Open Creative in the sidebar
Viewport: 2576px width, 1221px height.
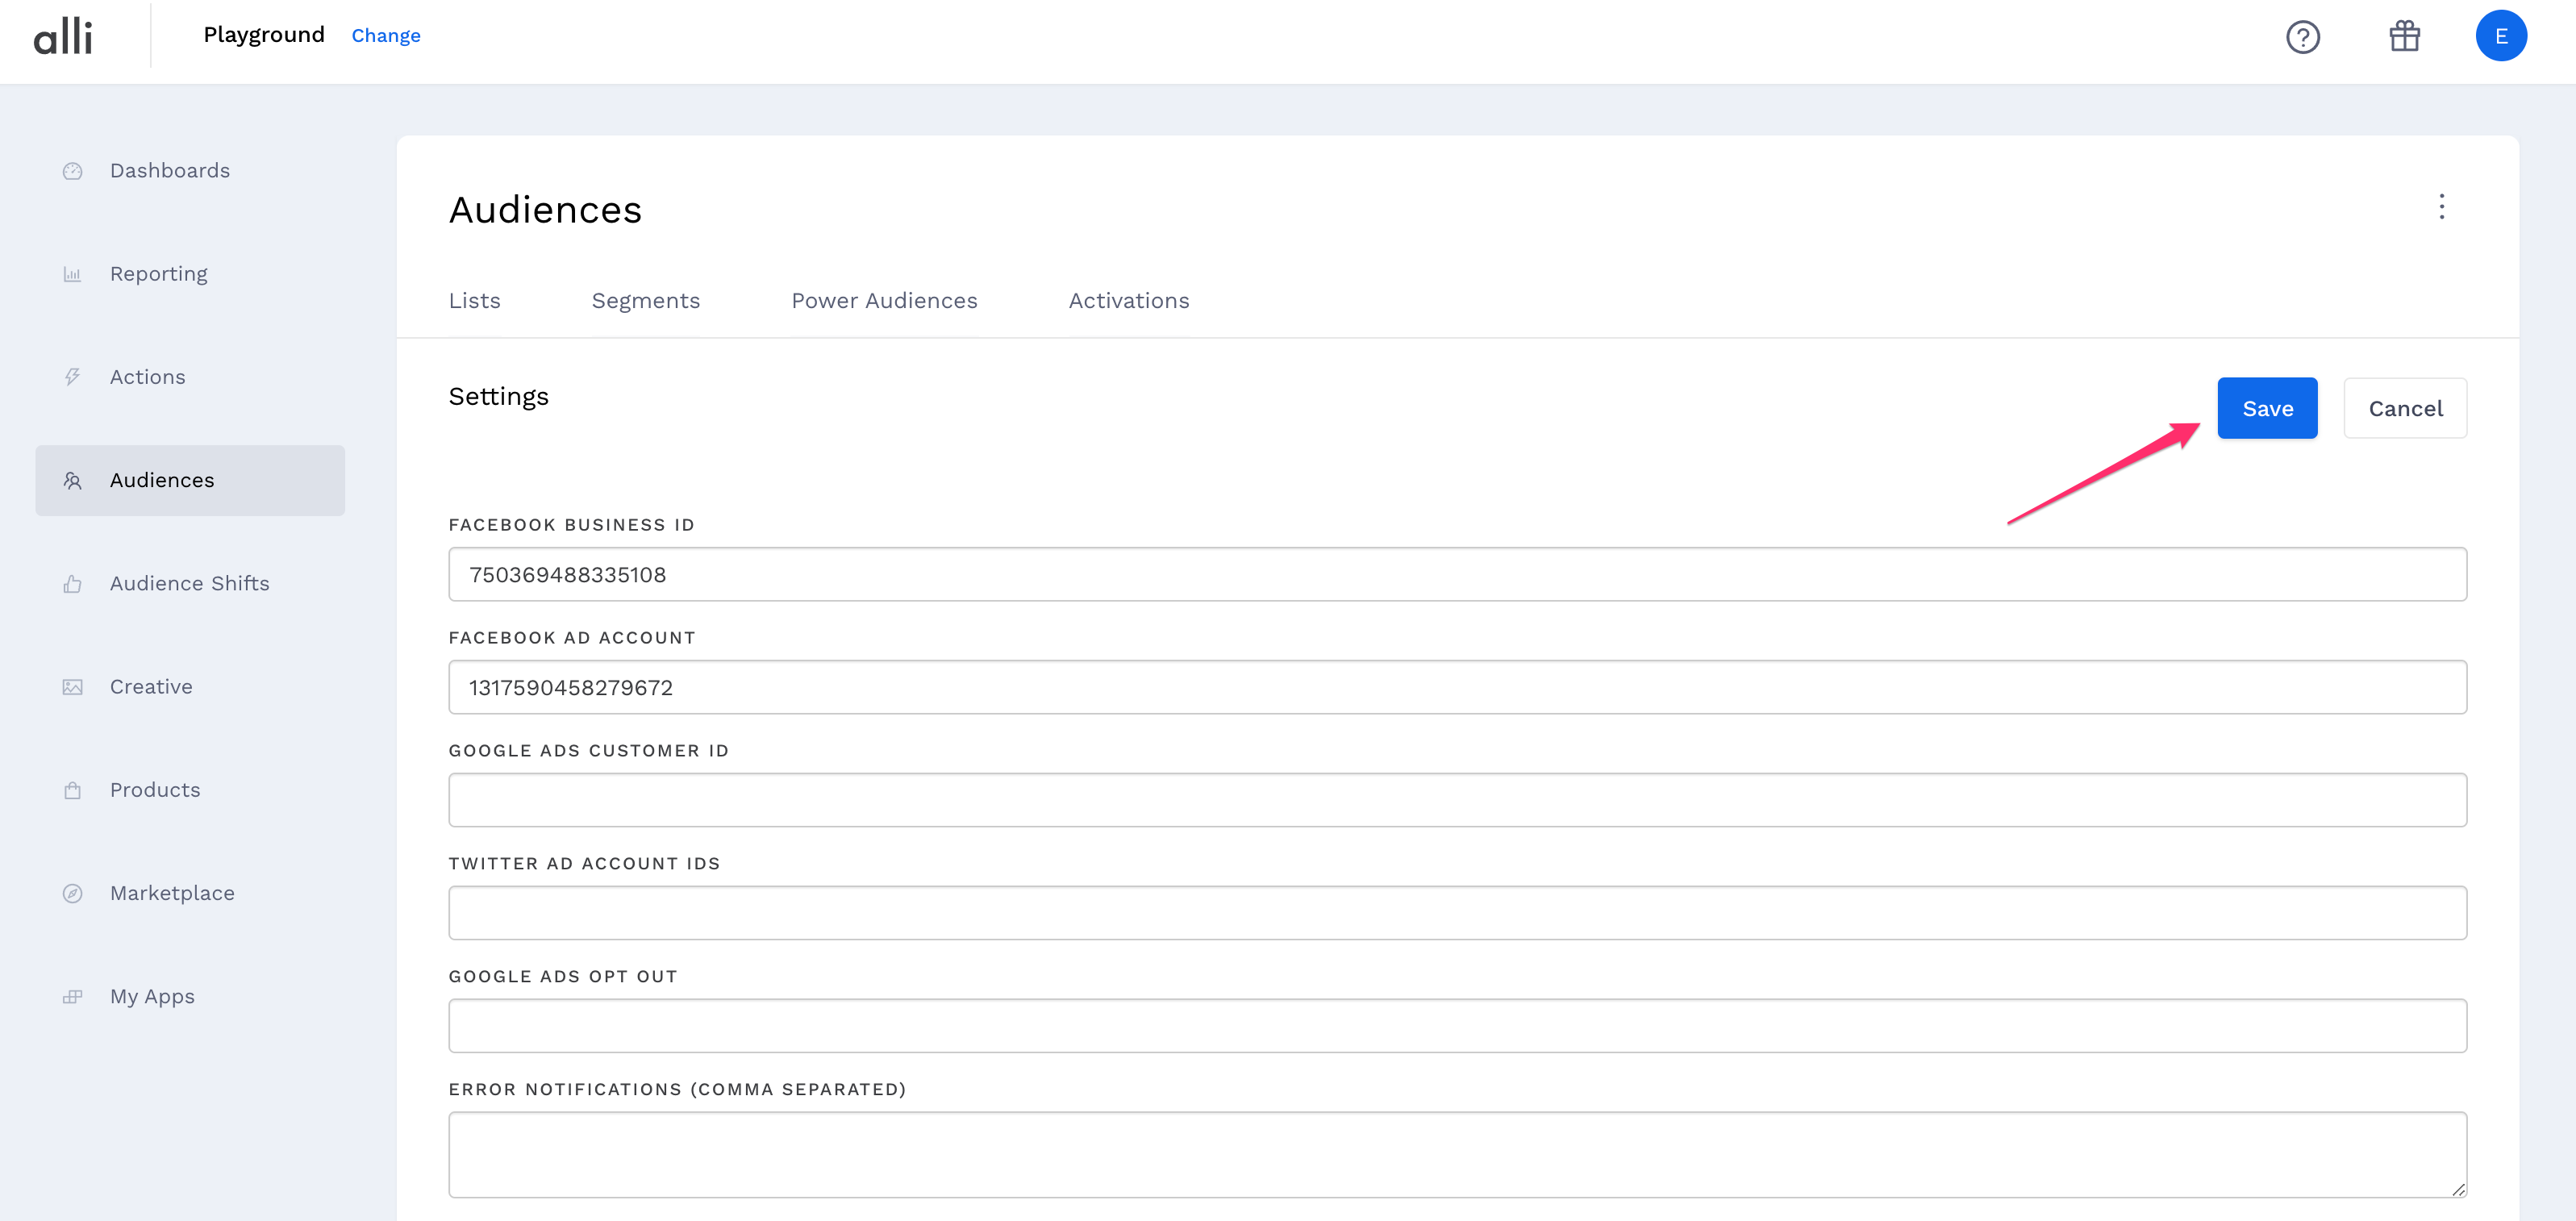(x=151, y=687)
